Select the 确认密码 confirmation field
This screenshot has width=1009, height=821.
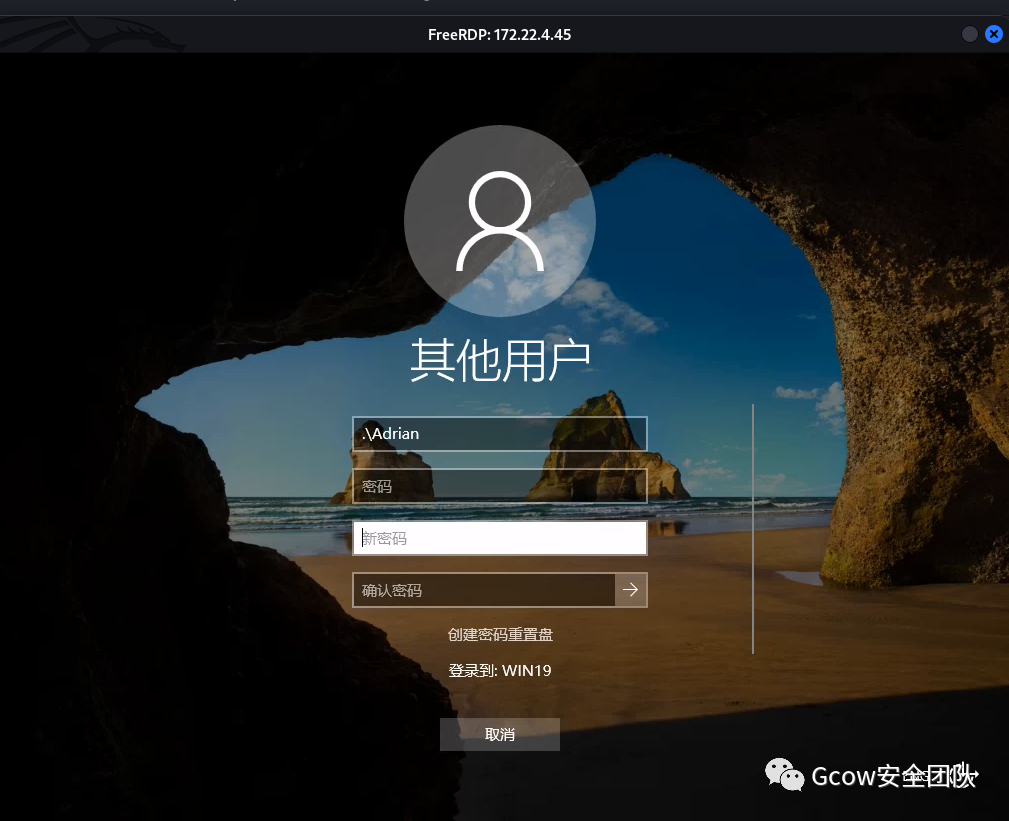coord(482,590)
